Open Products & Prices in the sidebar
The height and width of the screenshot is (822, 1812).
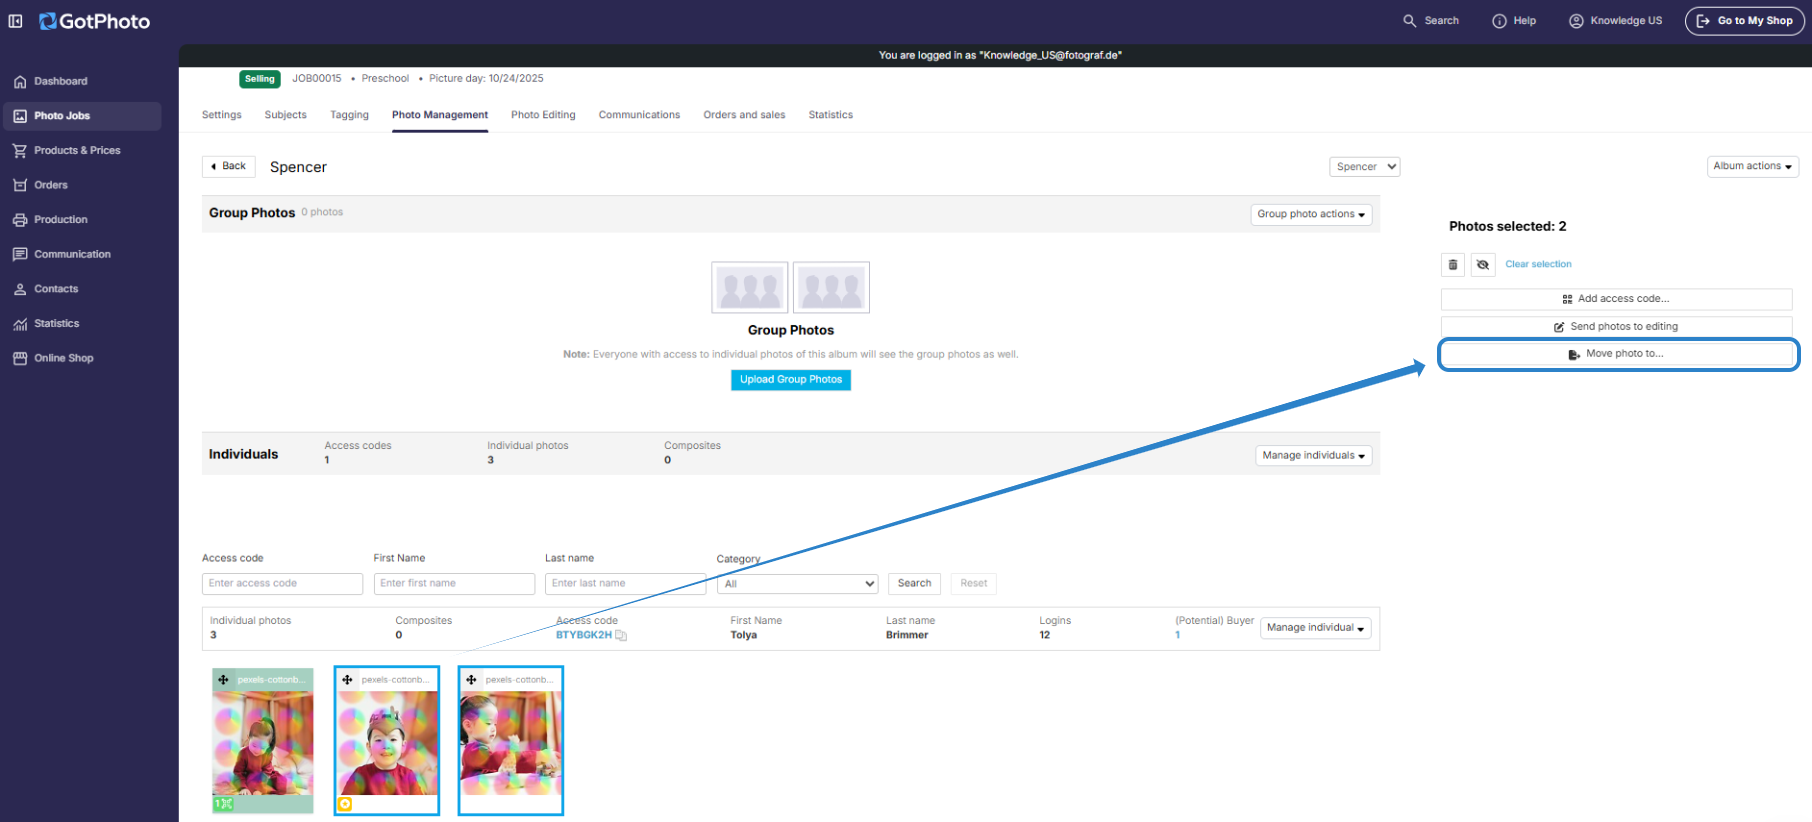(82, 150)
